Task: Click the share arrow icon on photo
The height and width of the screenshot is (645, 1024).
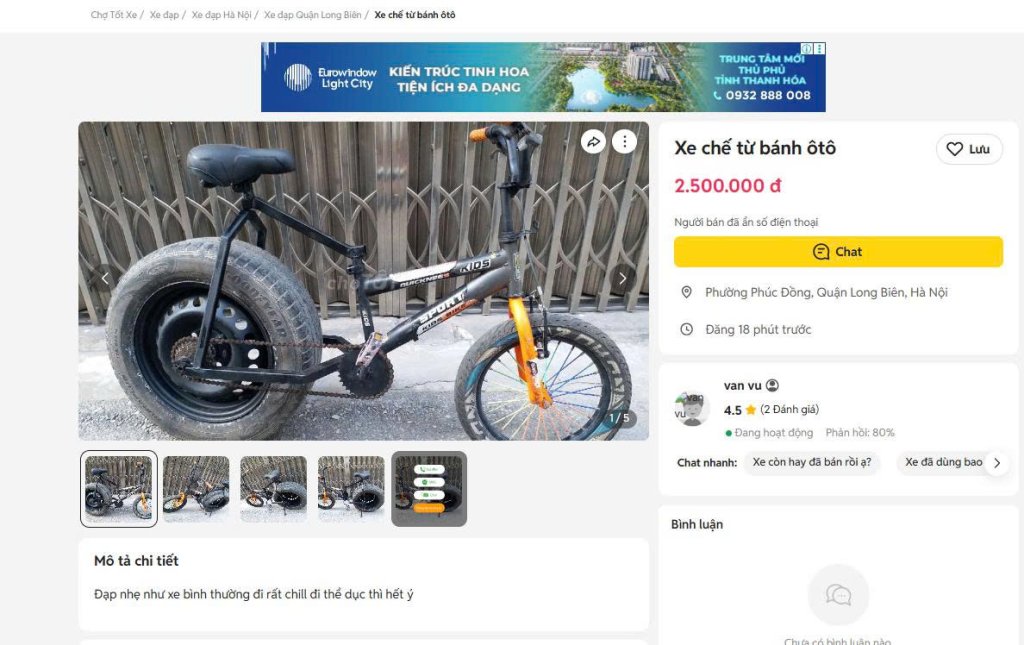Action: pos(593,142)
